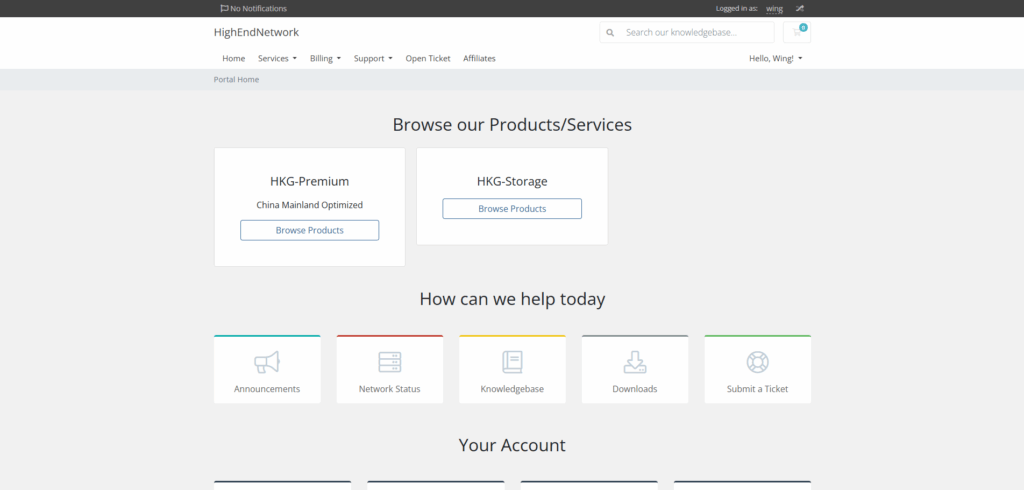Select Open Ticket in the navigation bar
Image resolution: width=1024 pixels, height=490 pixels.
(428, 58)
